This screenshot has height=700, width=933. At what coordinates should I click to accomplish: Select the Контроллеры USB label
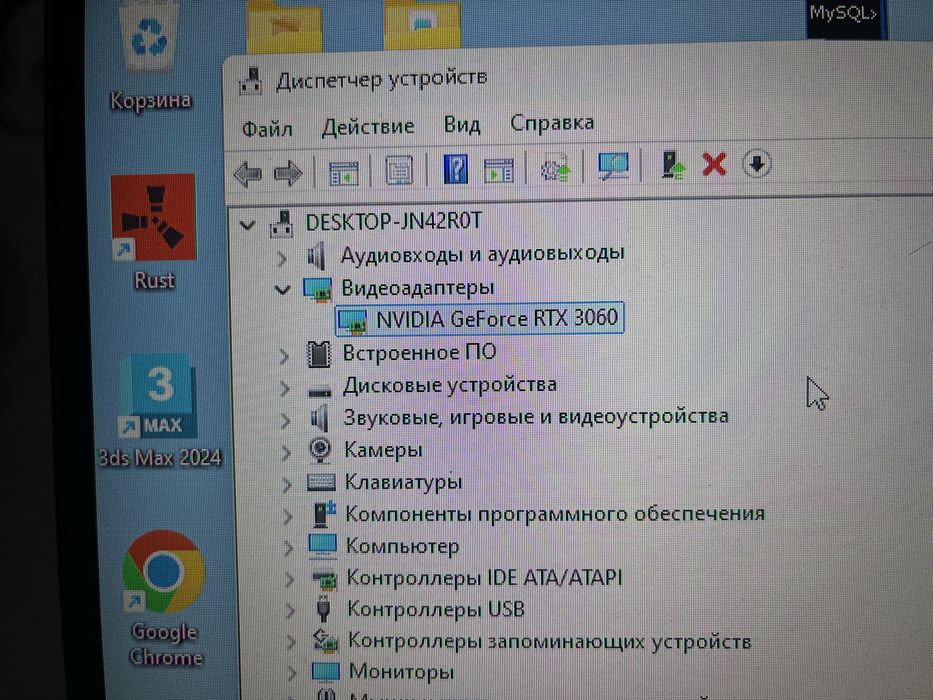pyautogui.click(x=436, y=610)
